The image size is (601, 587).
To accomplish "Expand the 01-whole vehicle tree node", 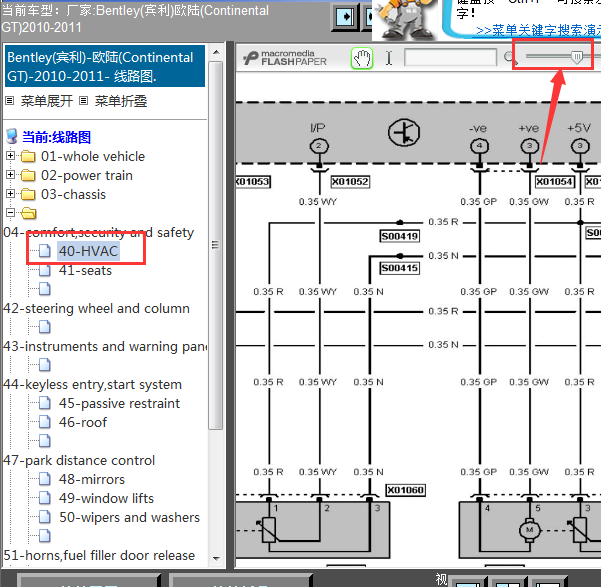I will (10, 156).
